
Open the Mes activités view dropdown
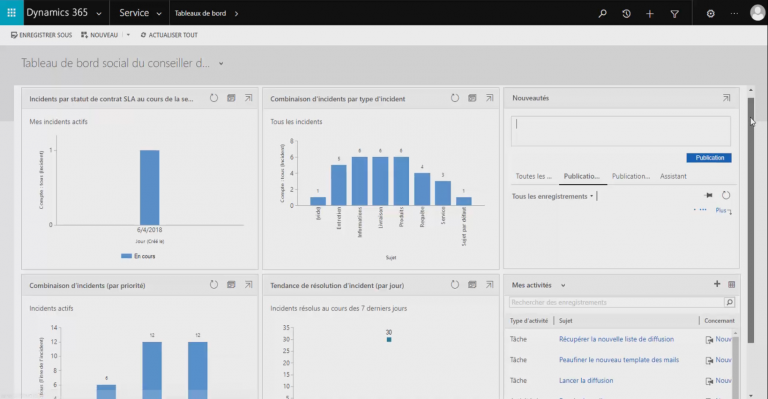563,285
